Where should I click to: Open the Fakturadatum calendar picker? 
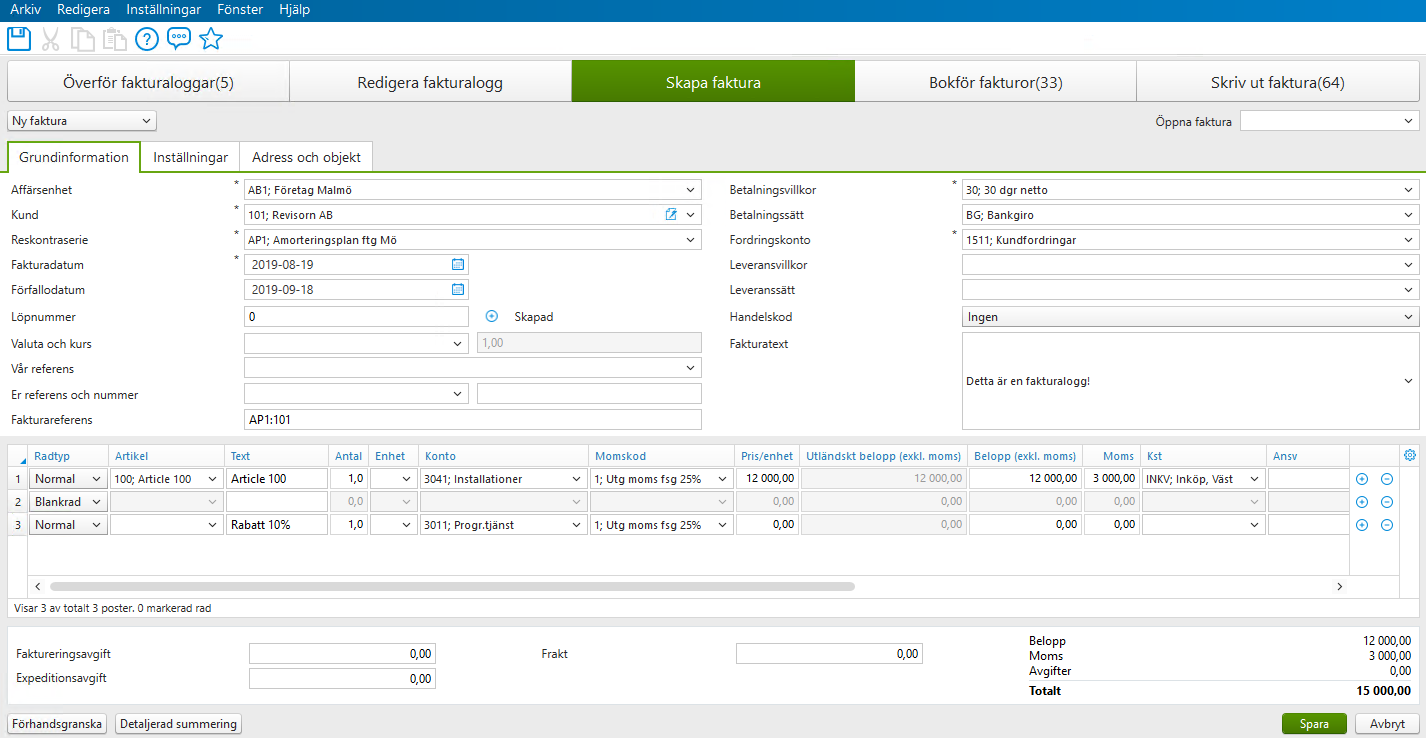[x=457, y=264]
